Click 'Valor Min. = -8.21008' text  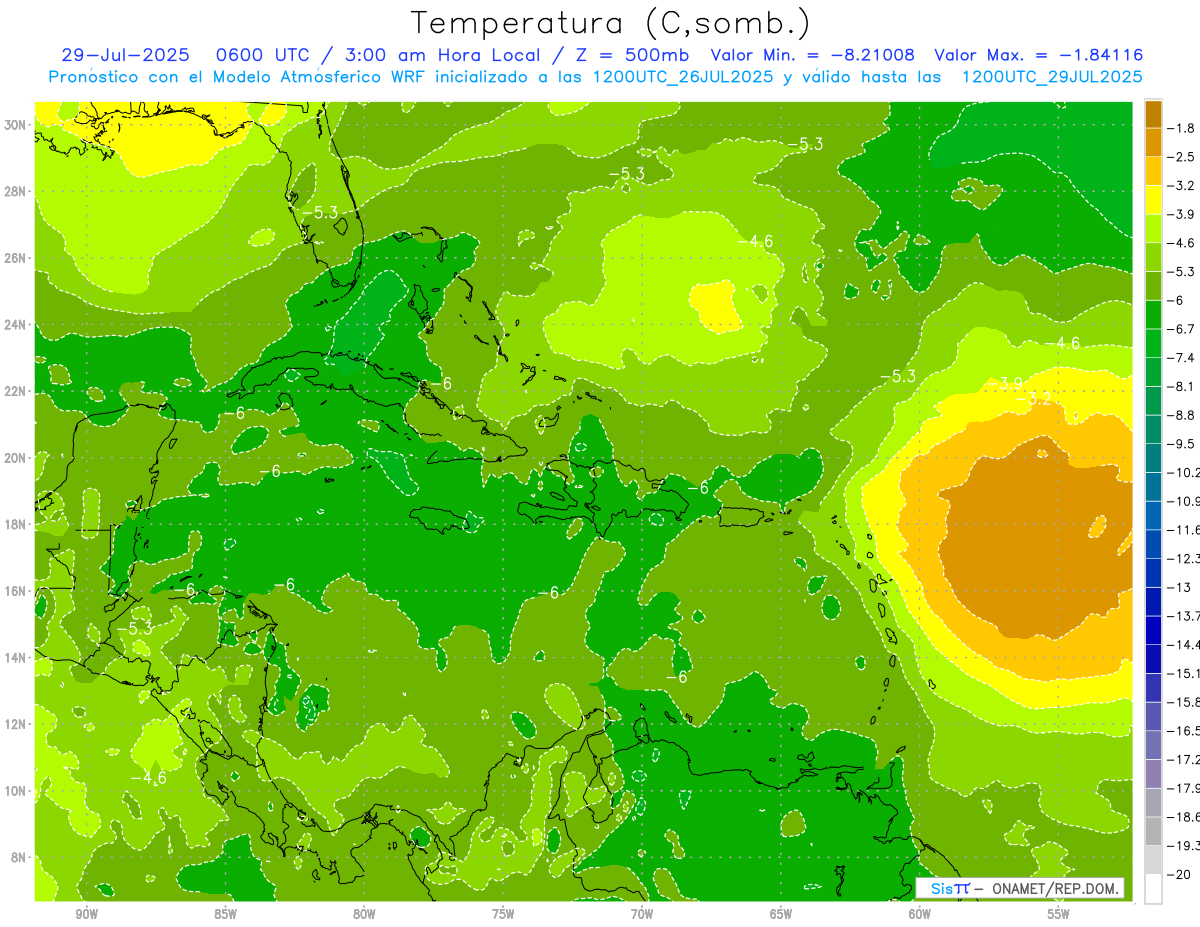pos(812,55)
